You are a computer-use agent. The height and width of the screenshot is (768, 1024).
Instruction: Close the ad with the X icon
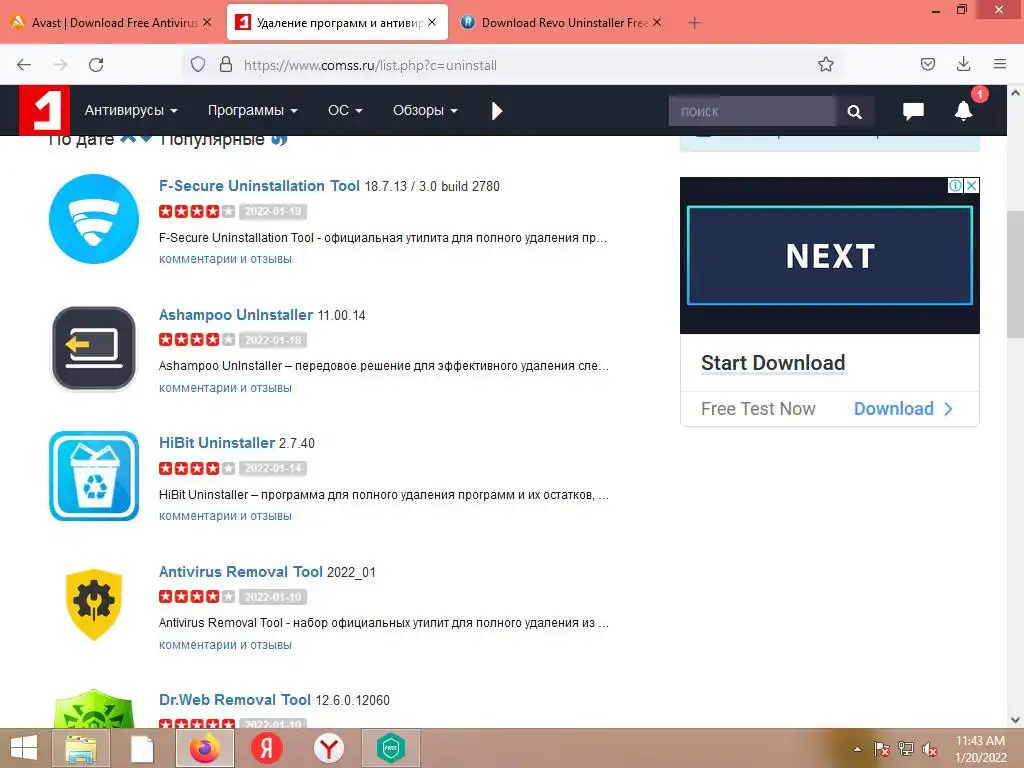[971, 185]
